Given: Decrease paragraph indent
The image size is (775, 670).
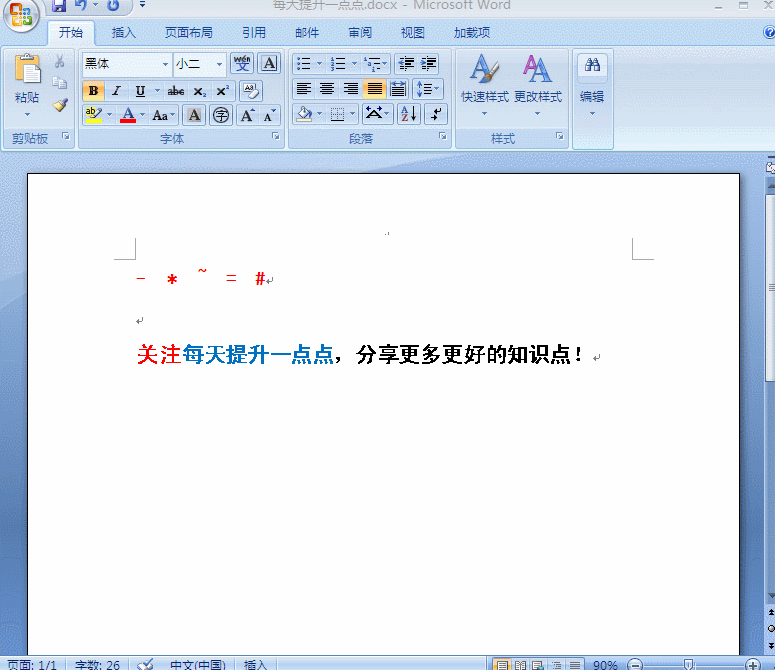Looking at the screenshot, I should pyautogui.click(x=406, y=64).
